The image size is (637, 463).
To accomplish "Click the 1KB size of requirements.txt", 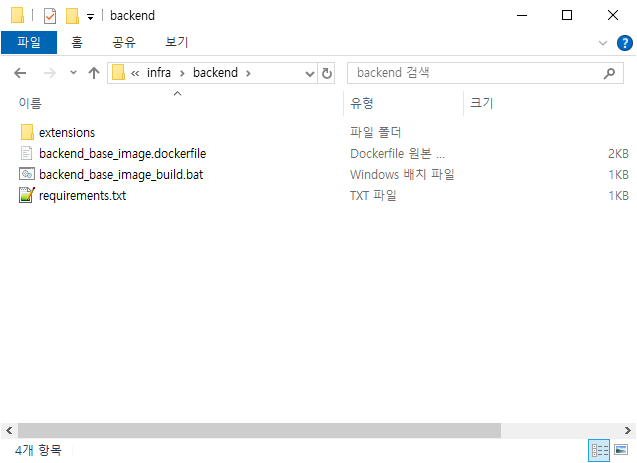I will (x=618, y=196).
